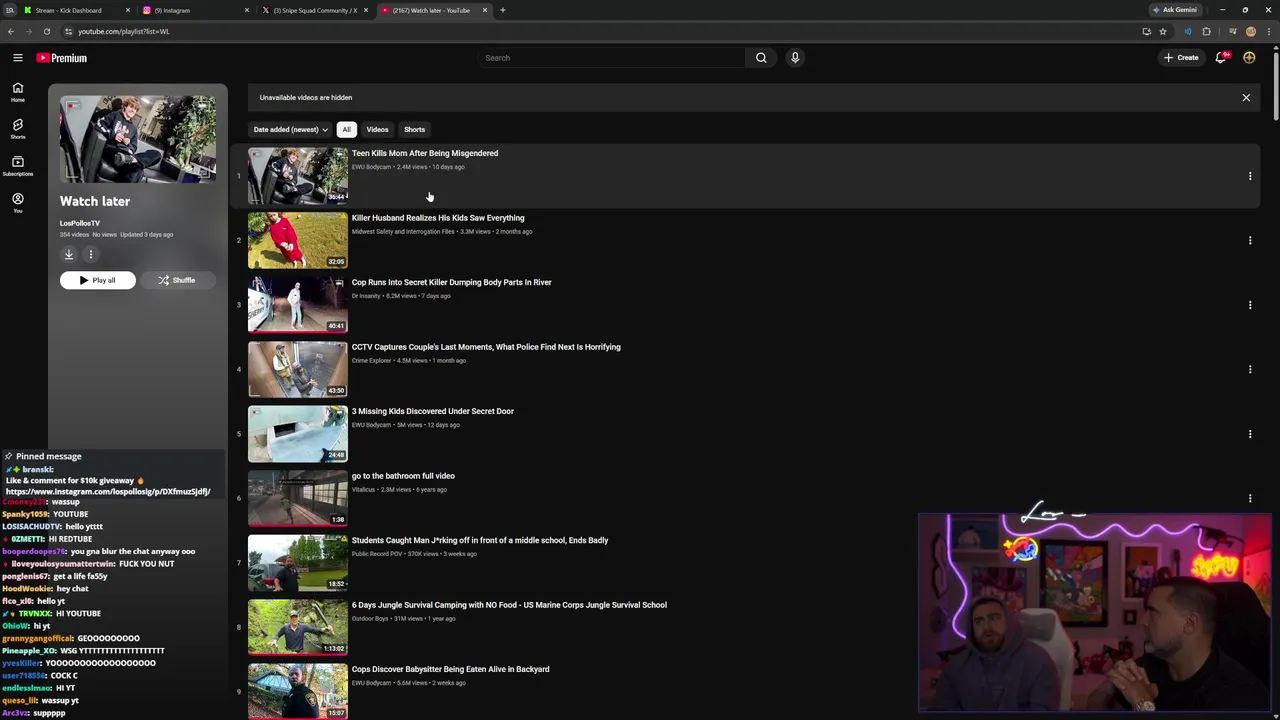Open the account avatar menu

pos(1249,58)
